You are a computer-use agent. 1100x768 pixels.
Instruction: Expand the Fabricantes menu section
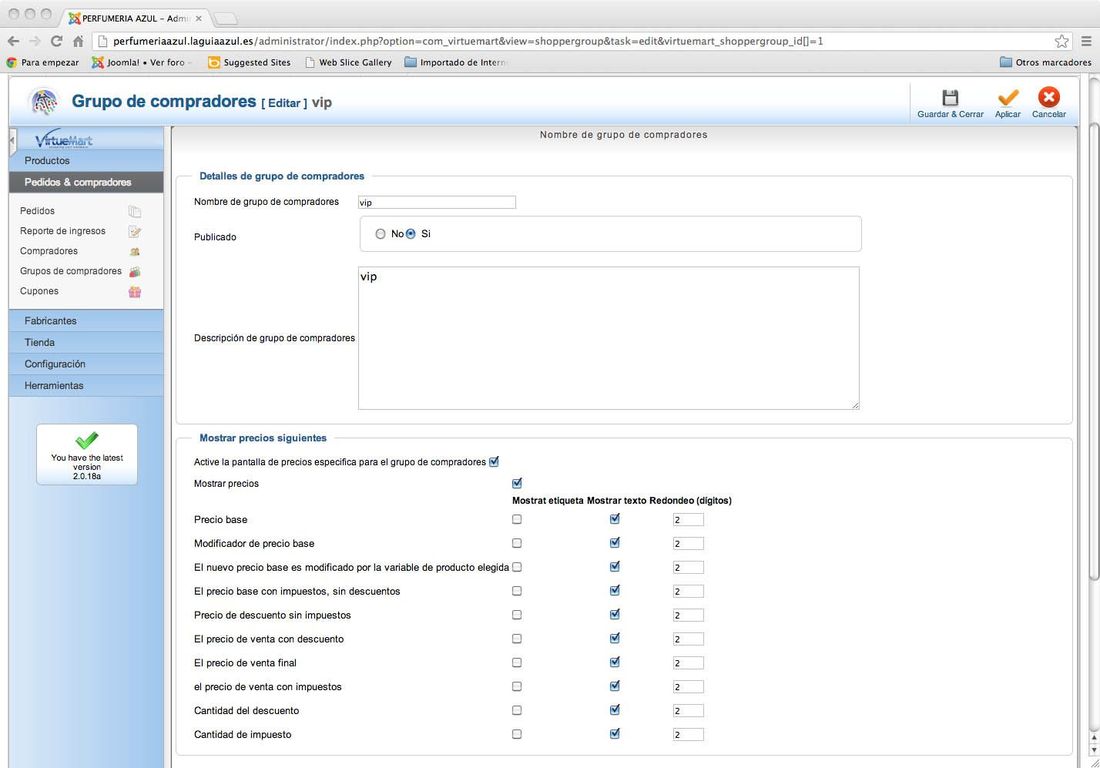(x=86, y=321)
